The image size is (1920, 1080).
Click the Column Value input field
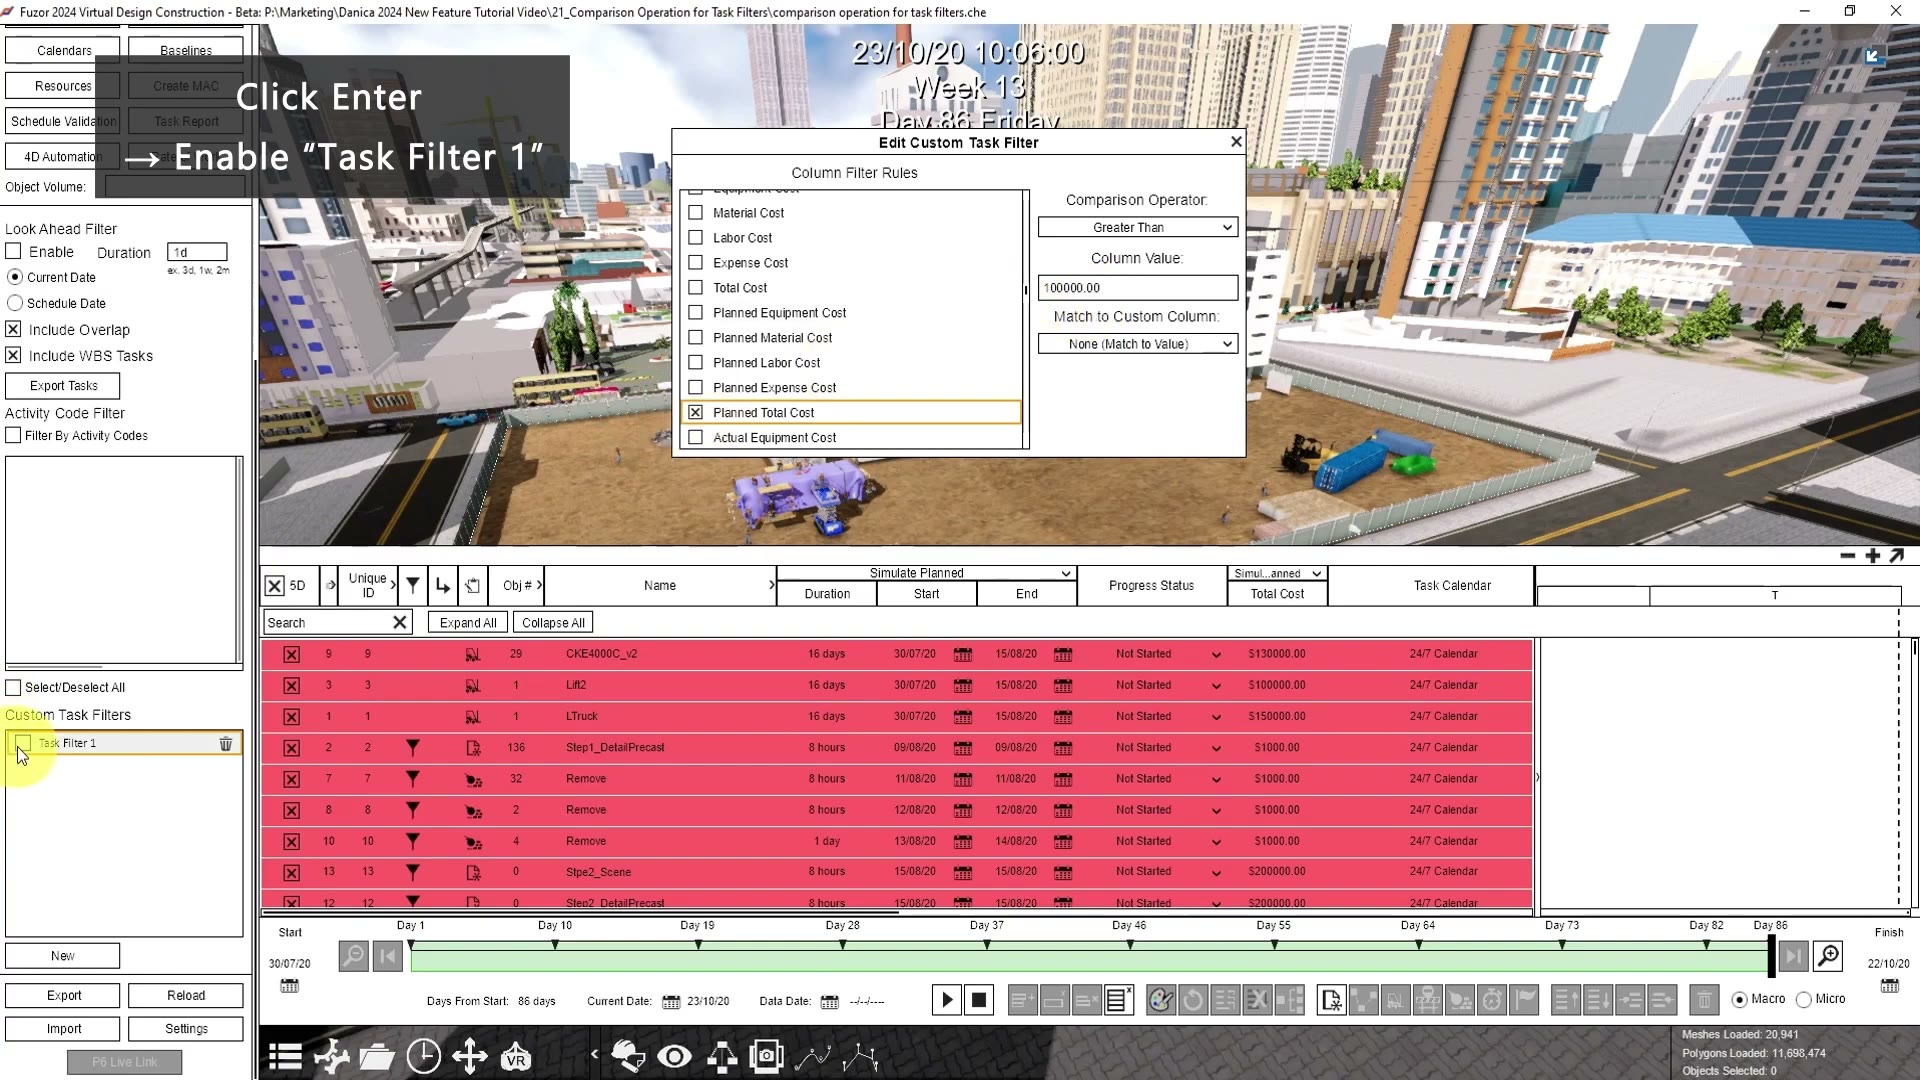(1138, 288)
